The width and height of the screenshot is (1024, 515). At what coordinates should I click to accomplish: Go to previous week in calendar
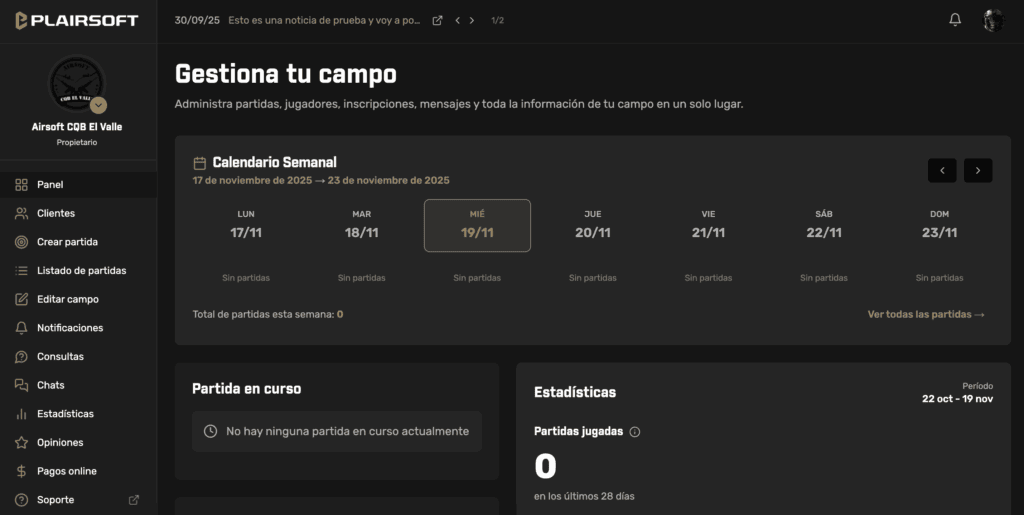click(942, 171)
